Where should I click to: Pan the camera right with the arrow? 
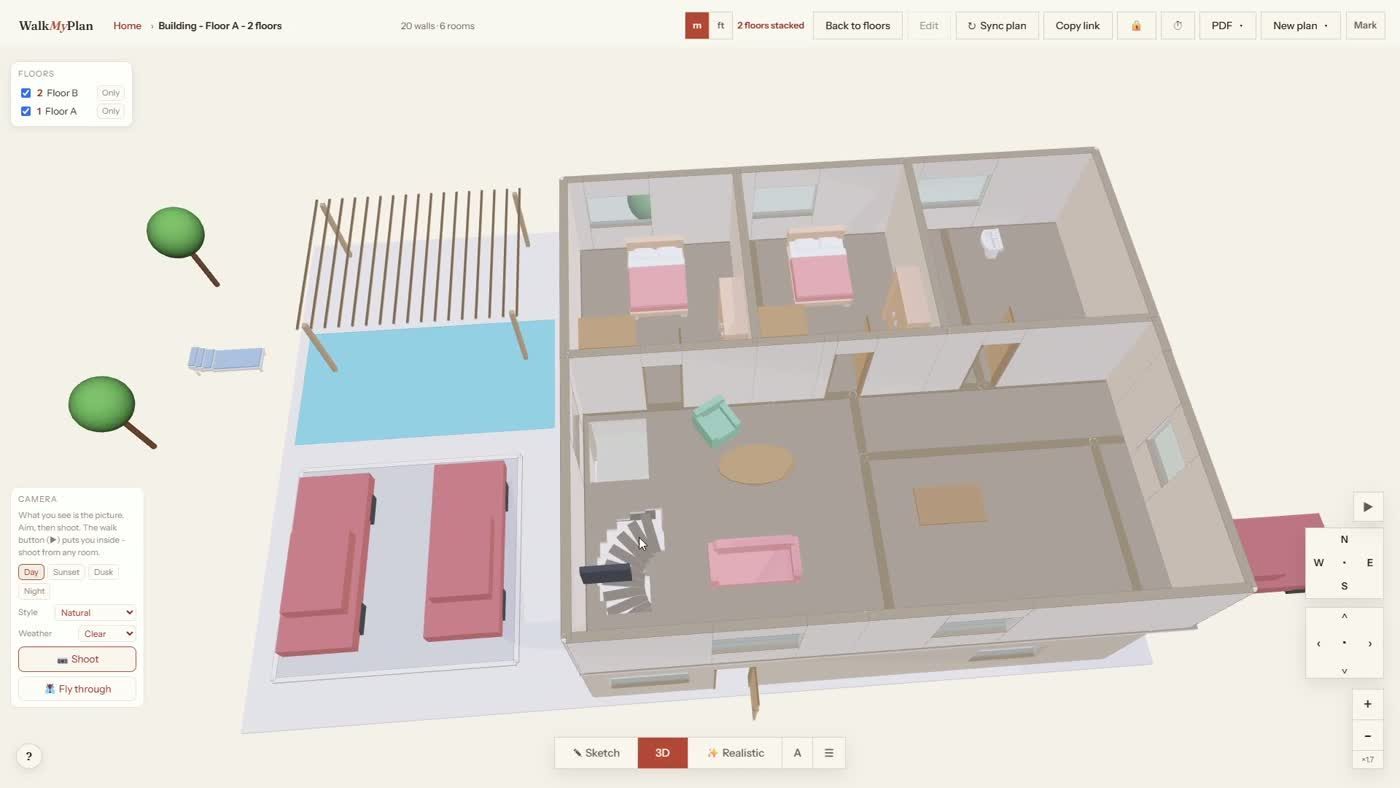1369,643
